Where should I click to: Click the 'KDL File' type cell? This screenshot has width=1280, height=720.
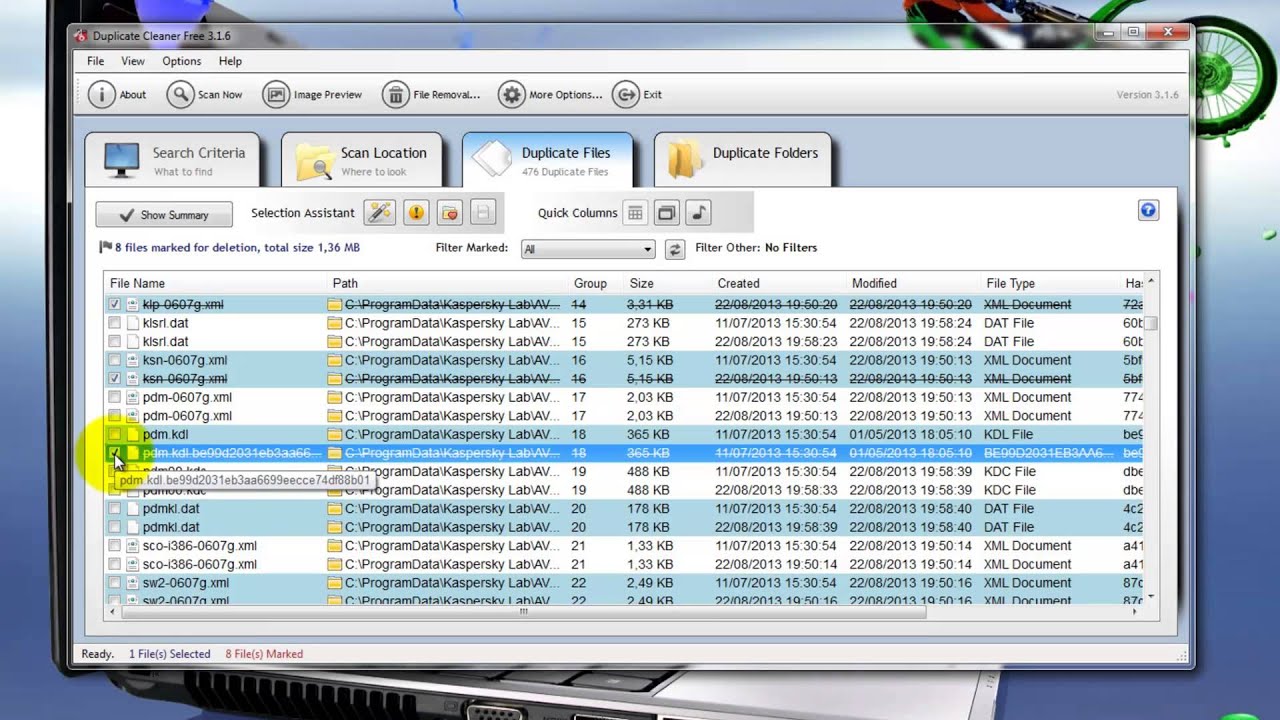click(1010, 435)
